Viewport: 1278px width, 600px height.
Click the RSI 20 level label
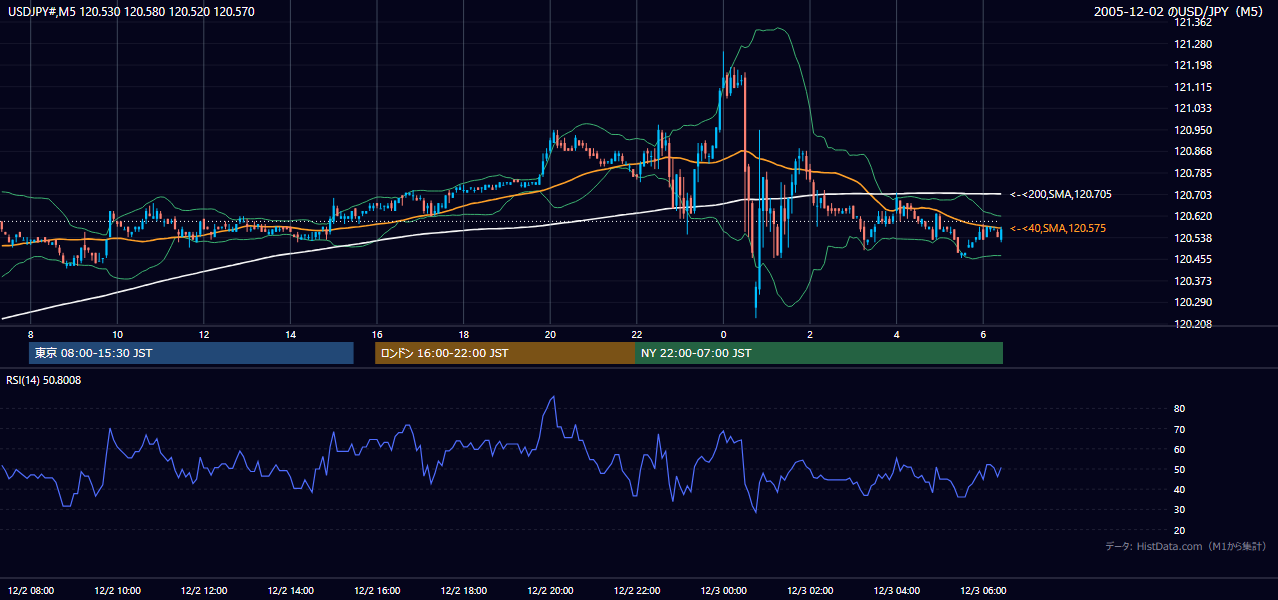[1180, 530]
